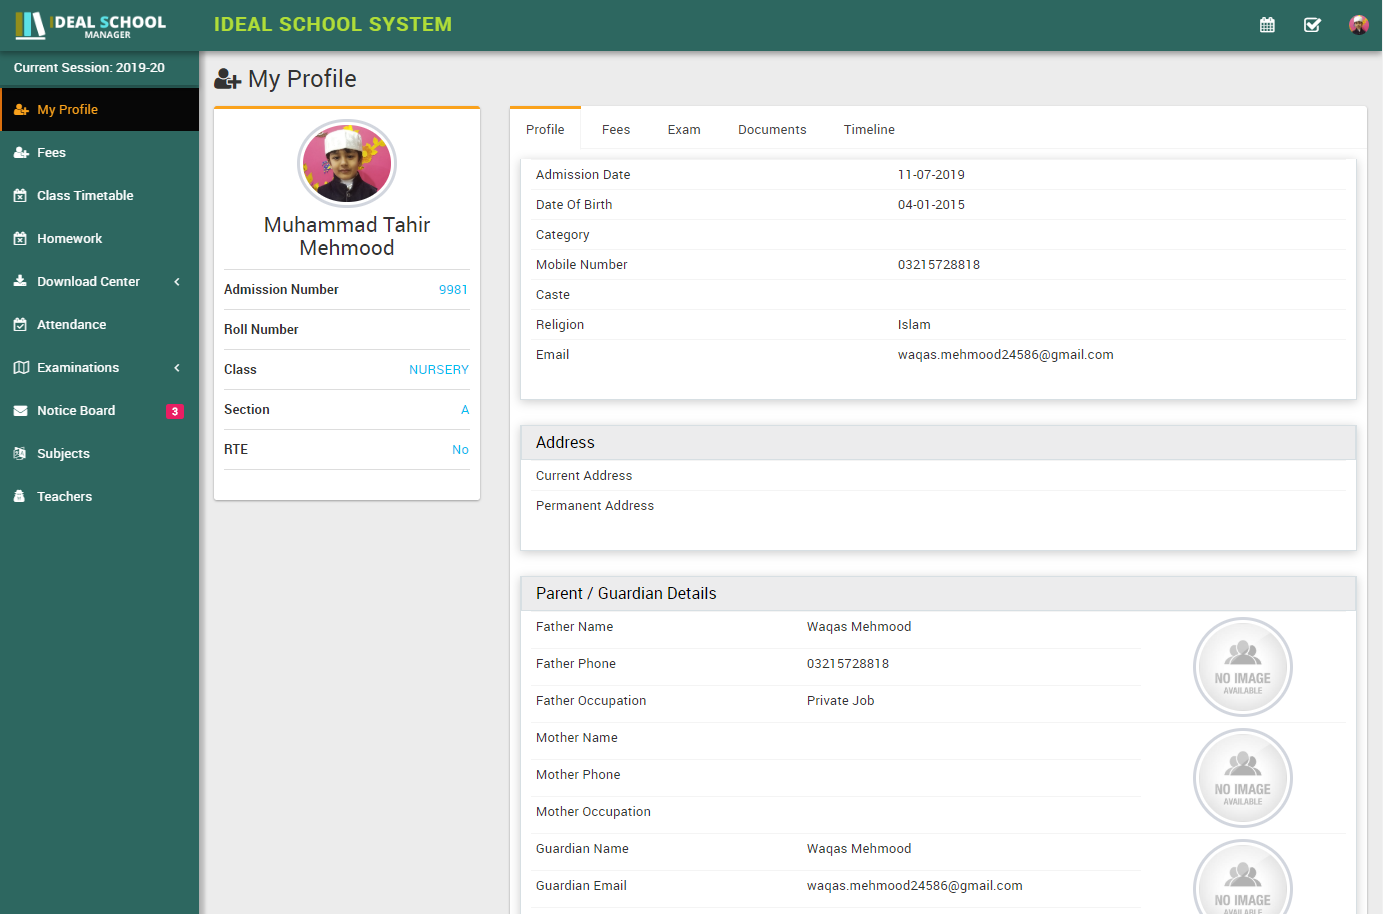Click the Father Name value Waqas Mehmood
Screen dimensions: 1383x914
coord(859,627)
